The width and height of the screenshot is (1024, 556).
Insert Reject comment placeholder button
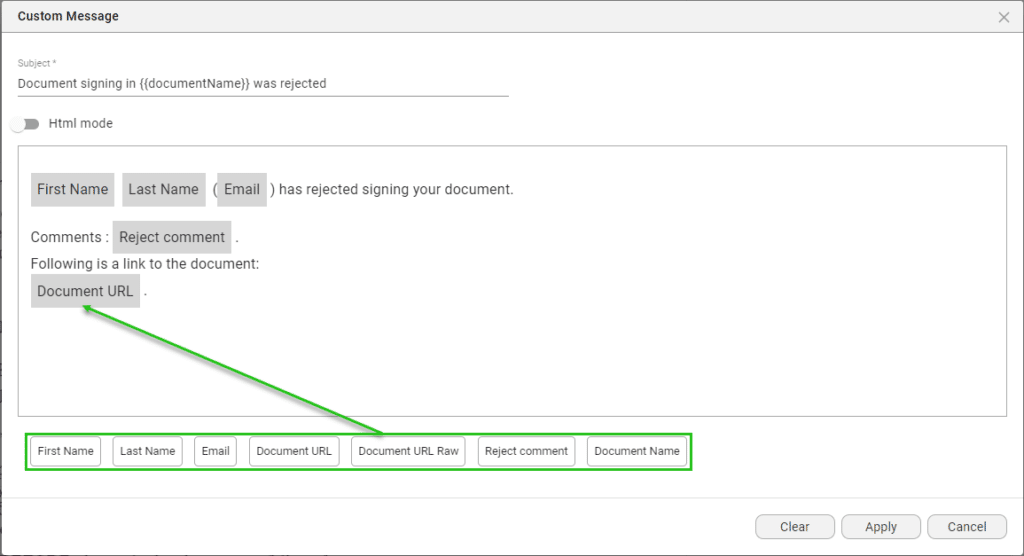(x=526, y=451)
